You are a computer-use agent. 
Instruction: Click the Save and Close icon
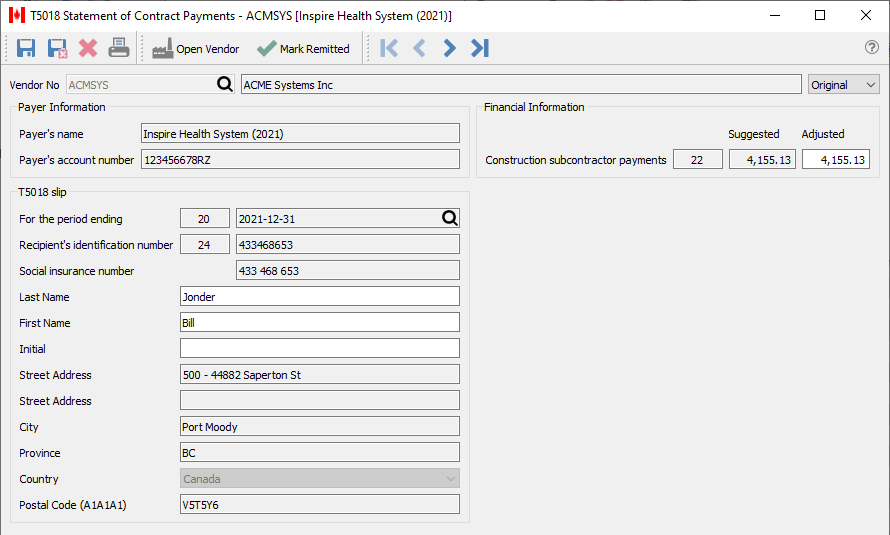(57, 48)
